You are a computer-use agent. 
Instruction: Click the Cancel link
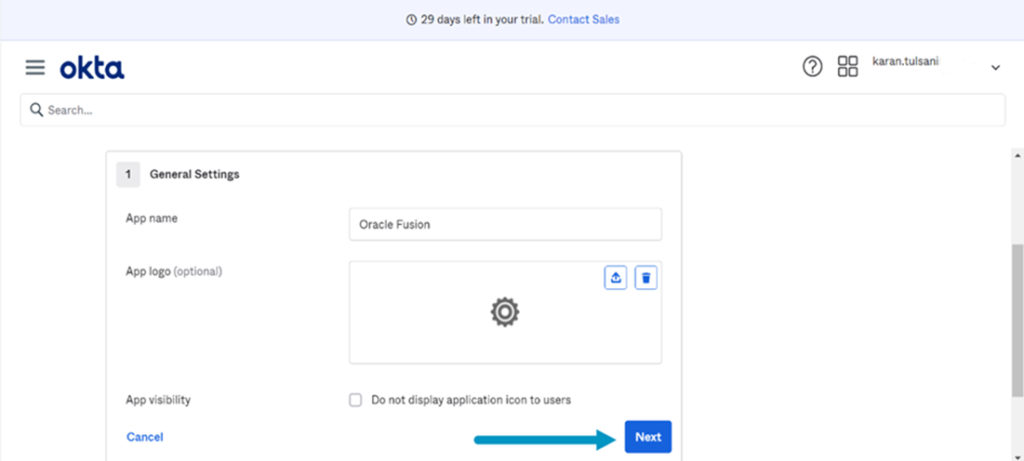[145, 437]
